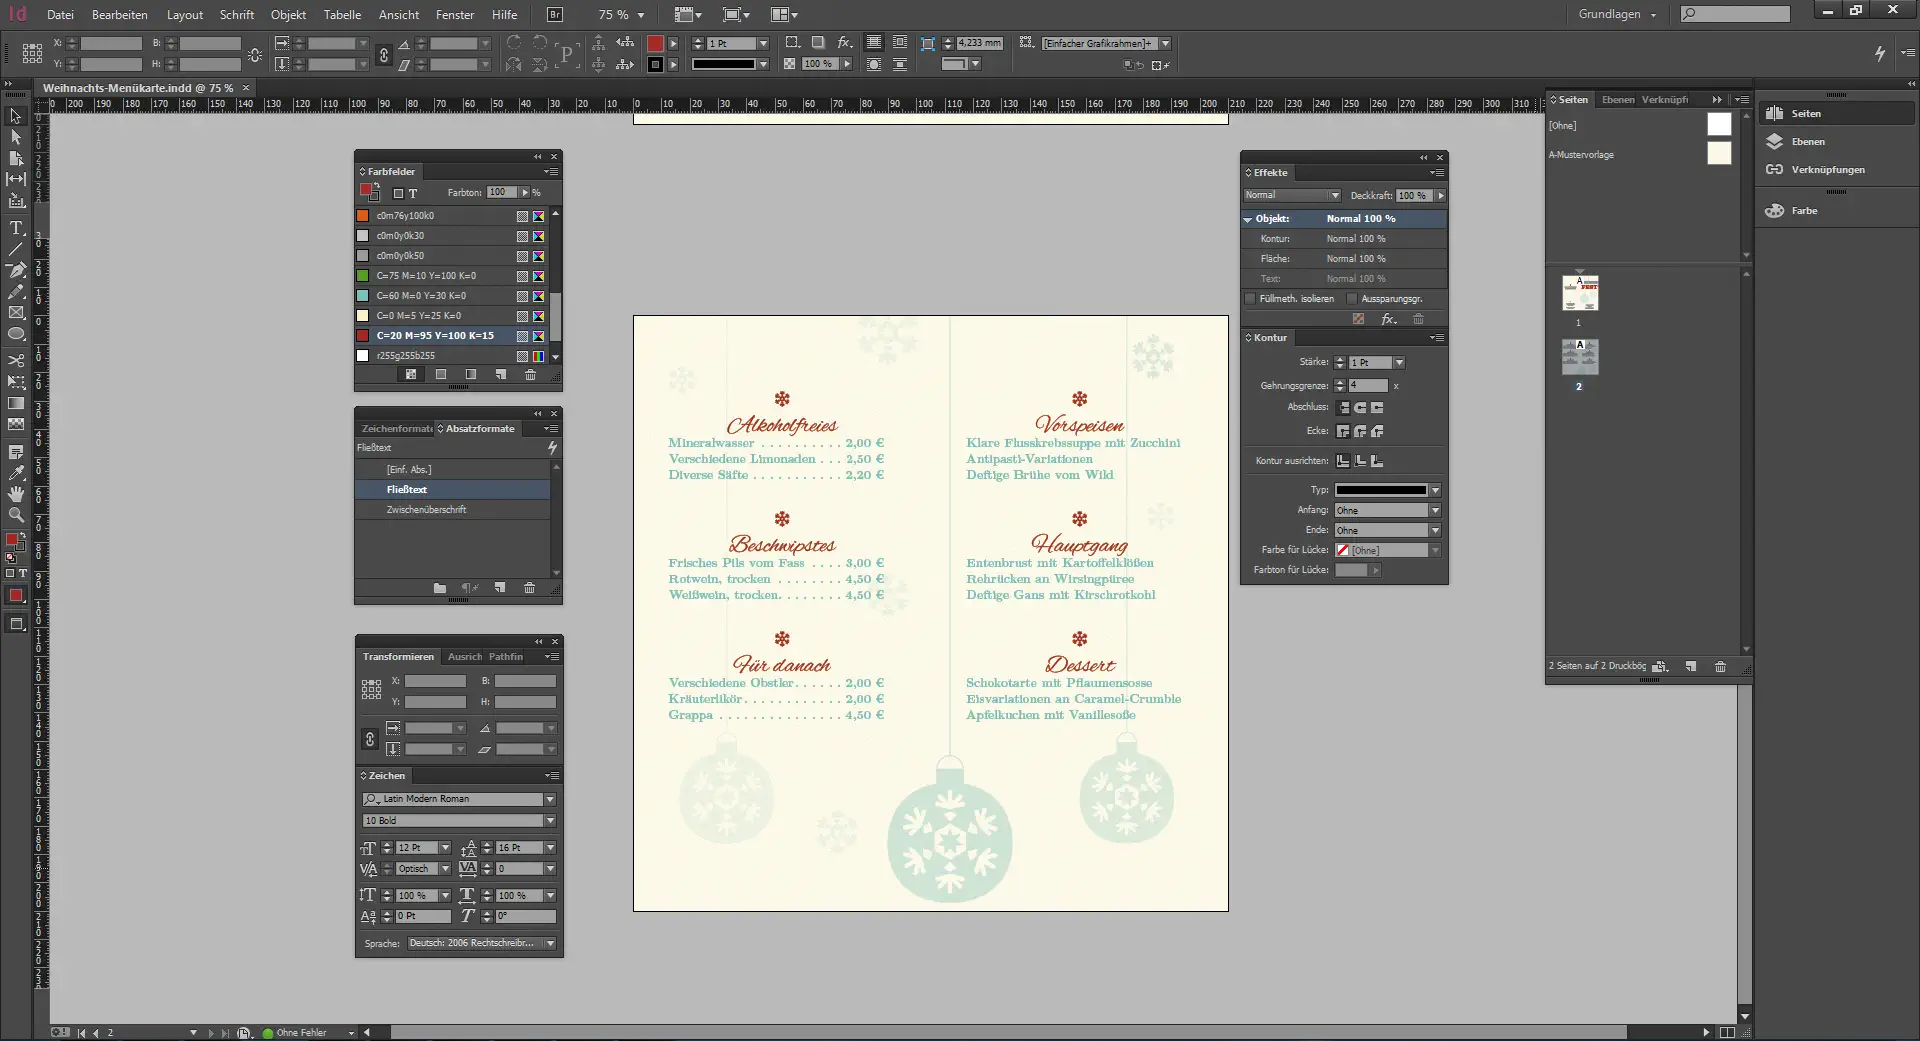This screenshot has height=1041, width=1920.
Task: Switch to the Zeichenformate tab
Action: 396,429
